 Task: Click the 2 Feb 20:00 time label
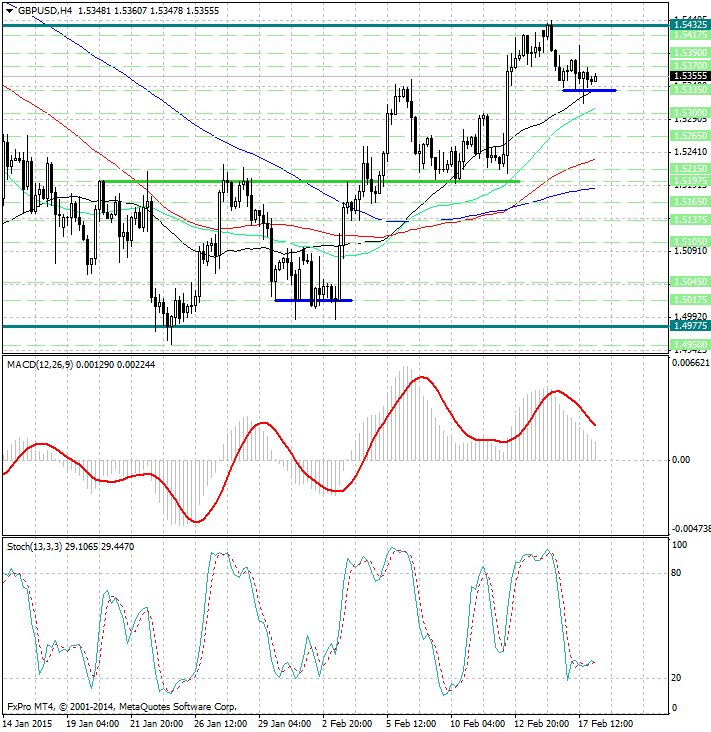(x=348, y=724)
